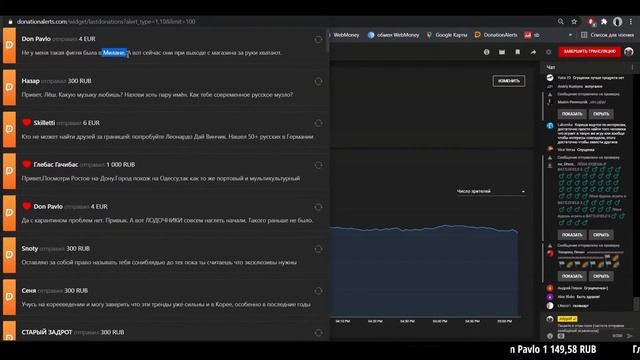Open the chat panel three-dot menu
The height and width of the screenshot is (360, 640).
(x=633, y=67)
